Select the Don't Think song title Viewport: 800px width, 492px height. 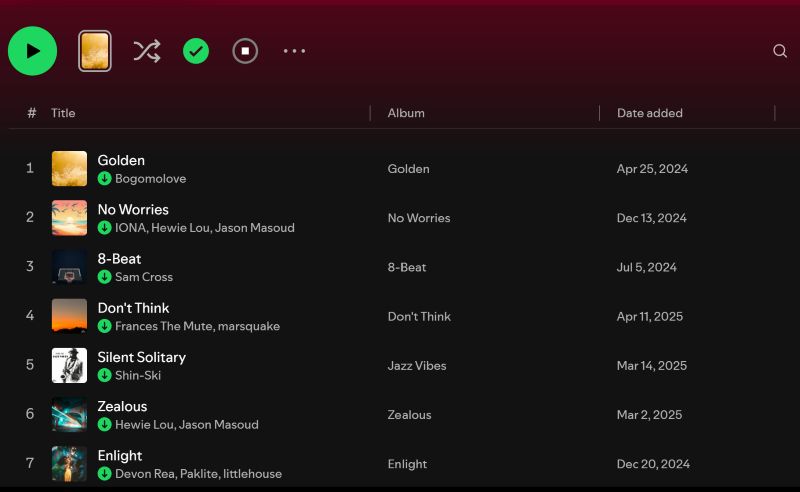133,308
